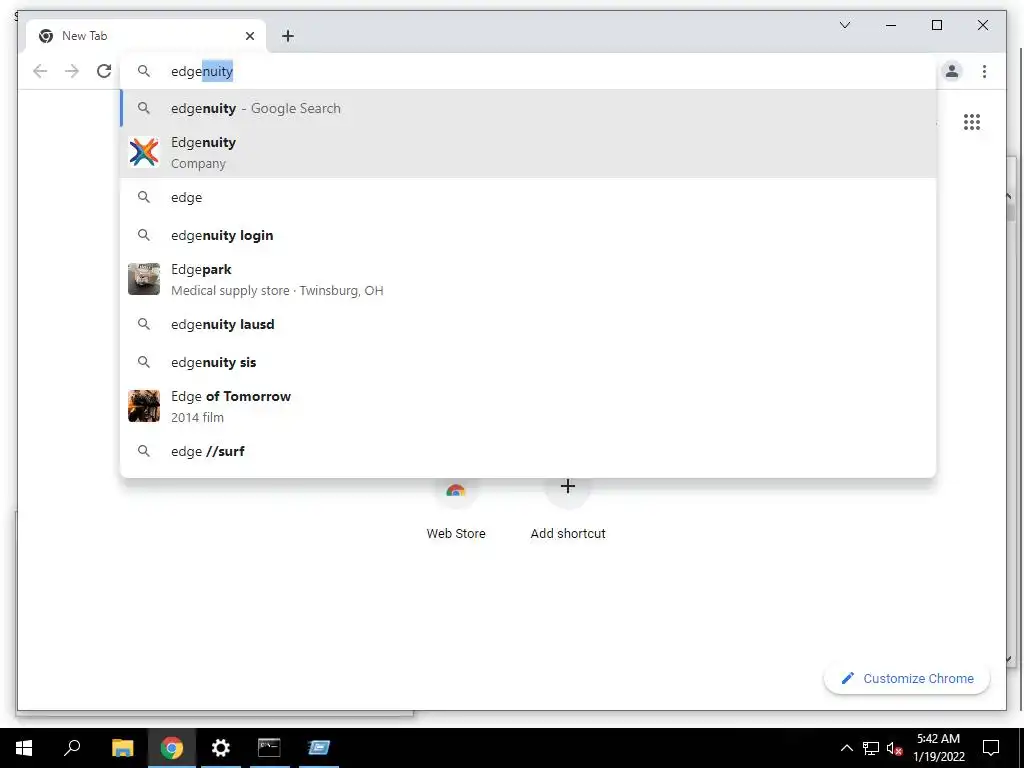1024x768 pixels.
Task: Minimize the Chrome window
Action: [891, 25]
